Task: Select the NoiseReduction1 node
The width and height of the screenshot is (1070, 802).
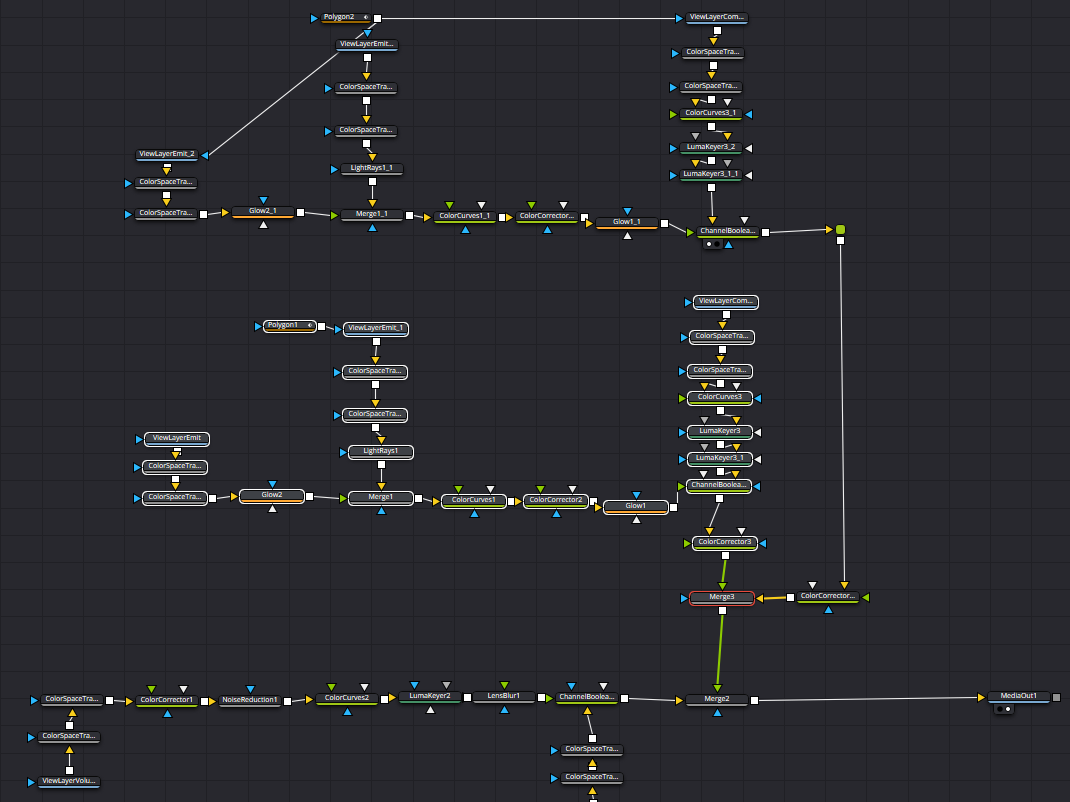Action: [250, 701]
